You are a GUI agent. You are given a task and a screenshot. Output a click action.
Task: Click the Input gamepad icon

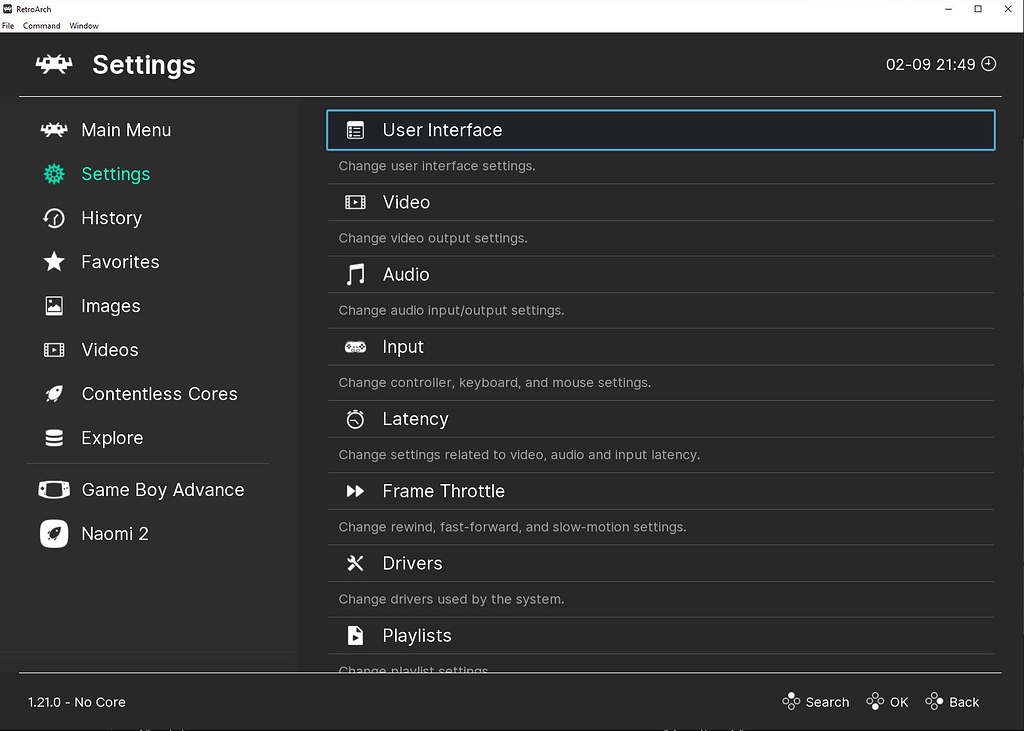pos(355,347)
